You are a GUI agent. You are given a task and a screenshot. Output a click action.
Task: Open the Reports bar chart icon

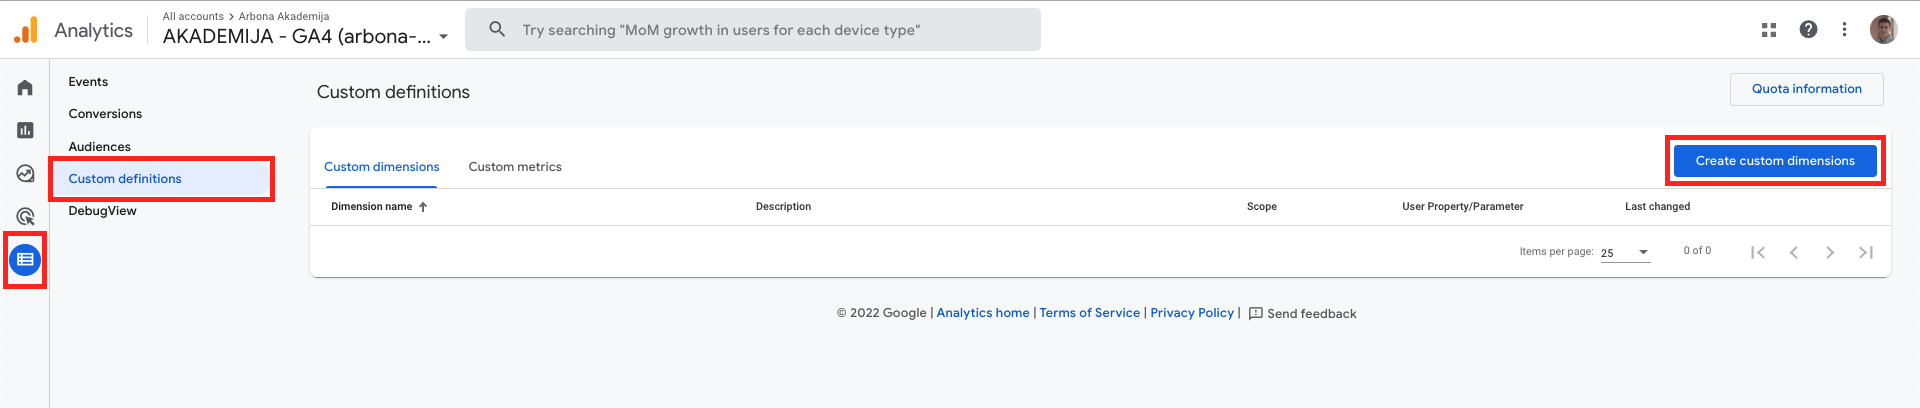point(25,131)
